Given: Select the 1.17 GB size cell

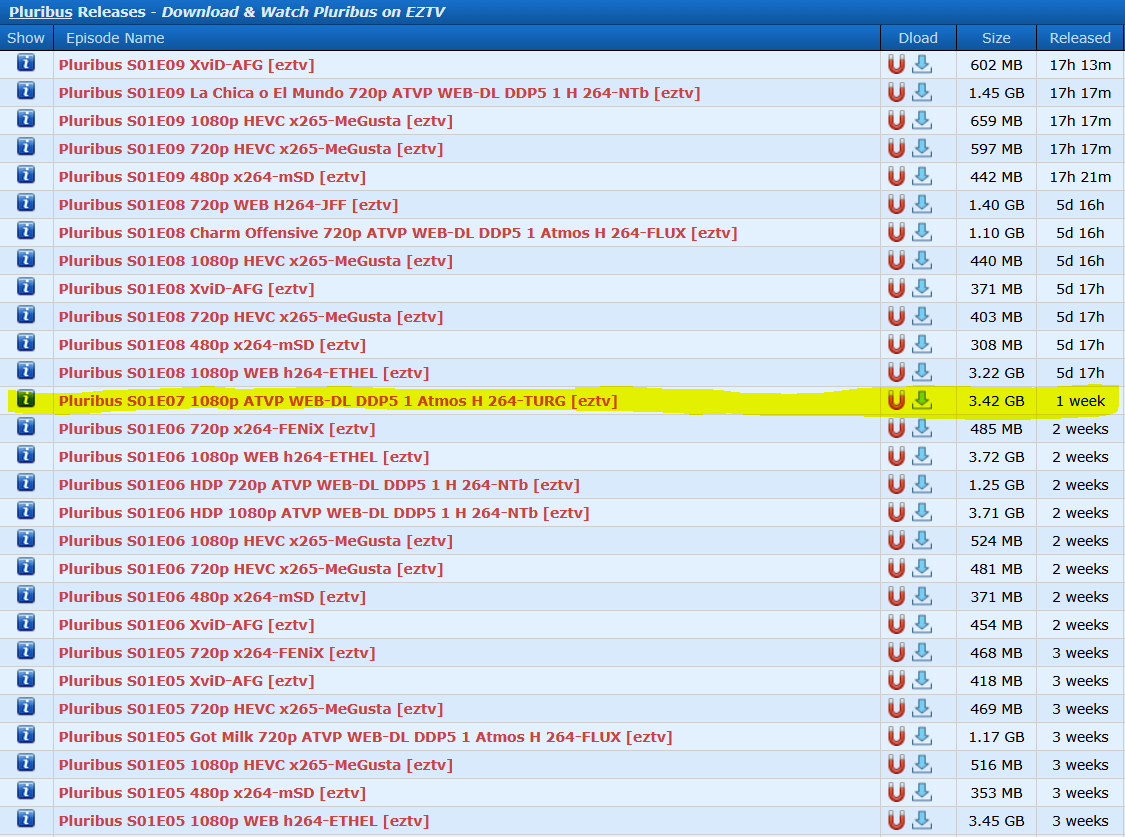Looking at the screenshot, I should click(996, 736).
